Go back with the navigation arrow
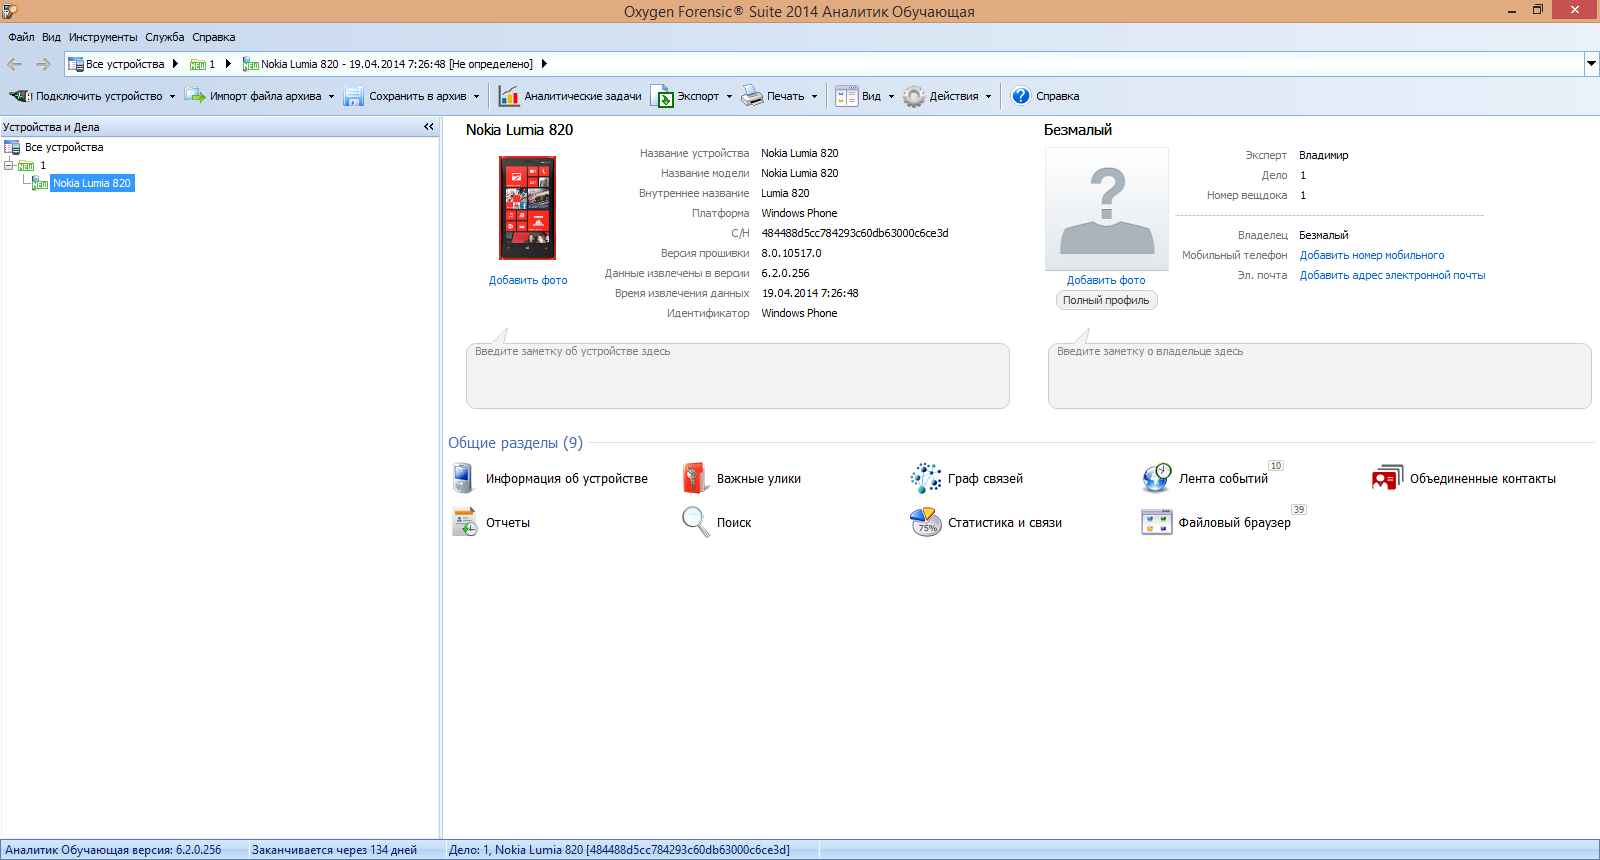The width and height of the screenshot is (1600, 860). pyautogui.click(x=15, y=64)
